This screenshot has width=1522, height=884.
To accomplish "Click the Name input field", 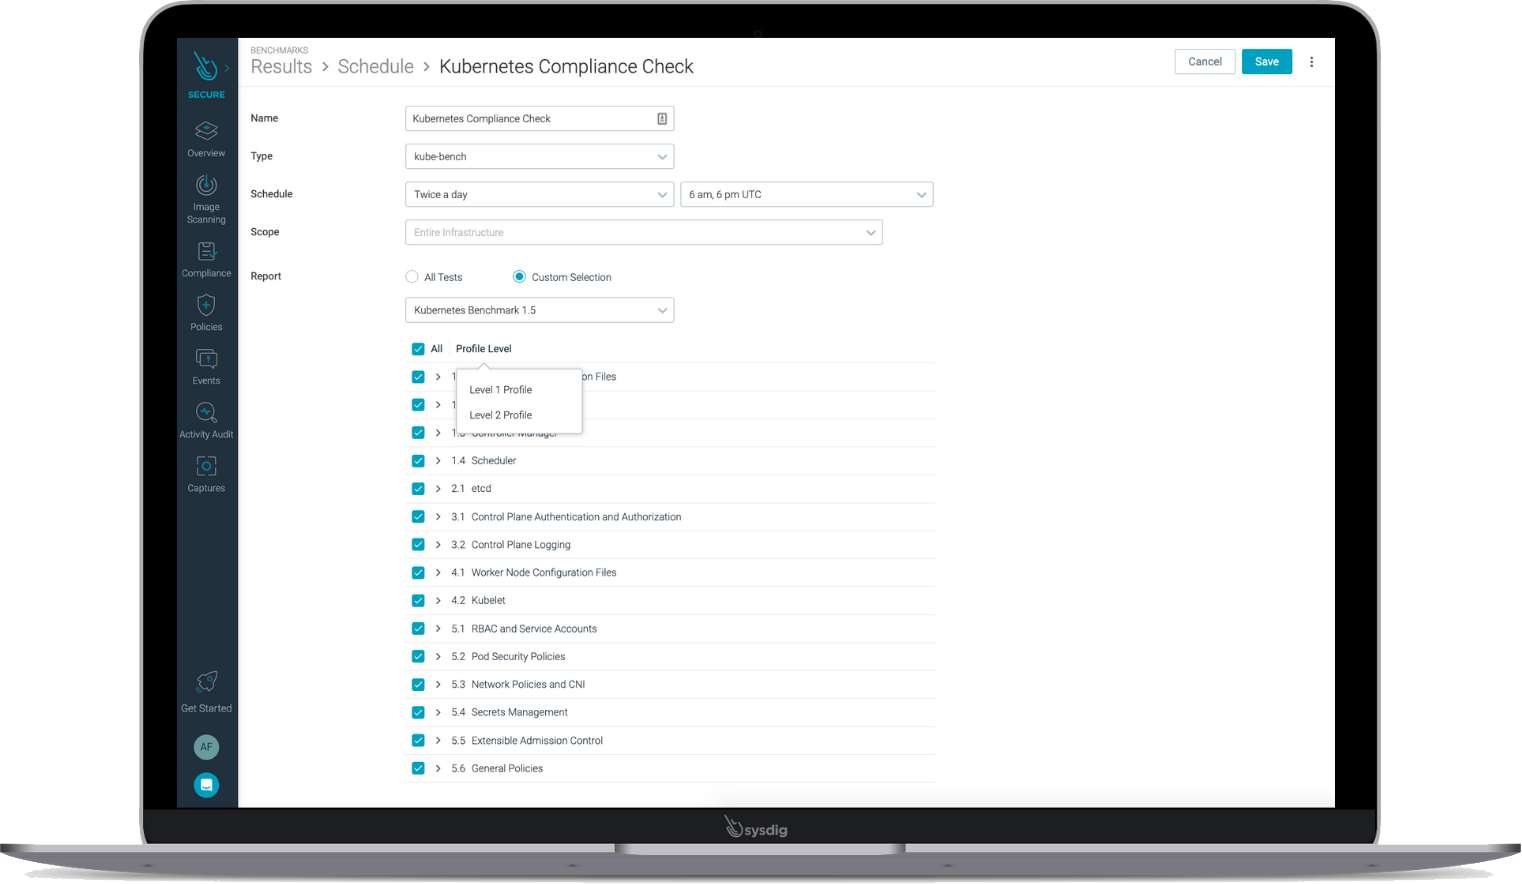I will (539, 119).
